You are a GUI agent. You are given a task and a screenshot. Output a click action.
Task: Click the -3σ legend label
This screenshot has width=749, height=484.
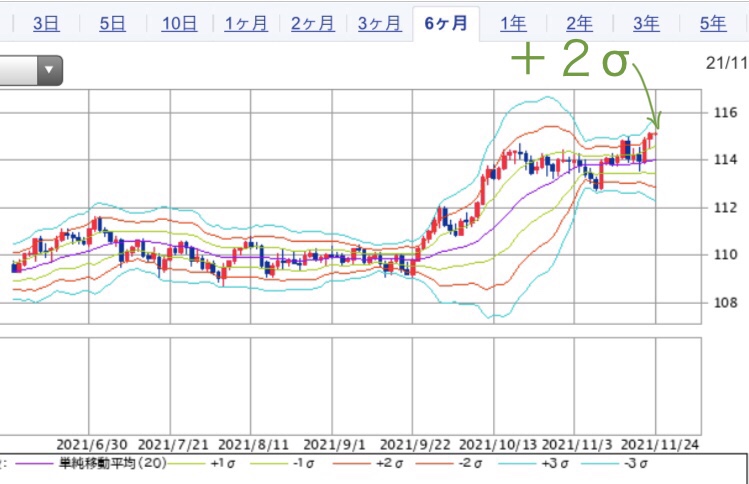[636, 463]
